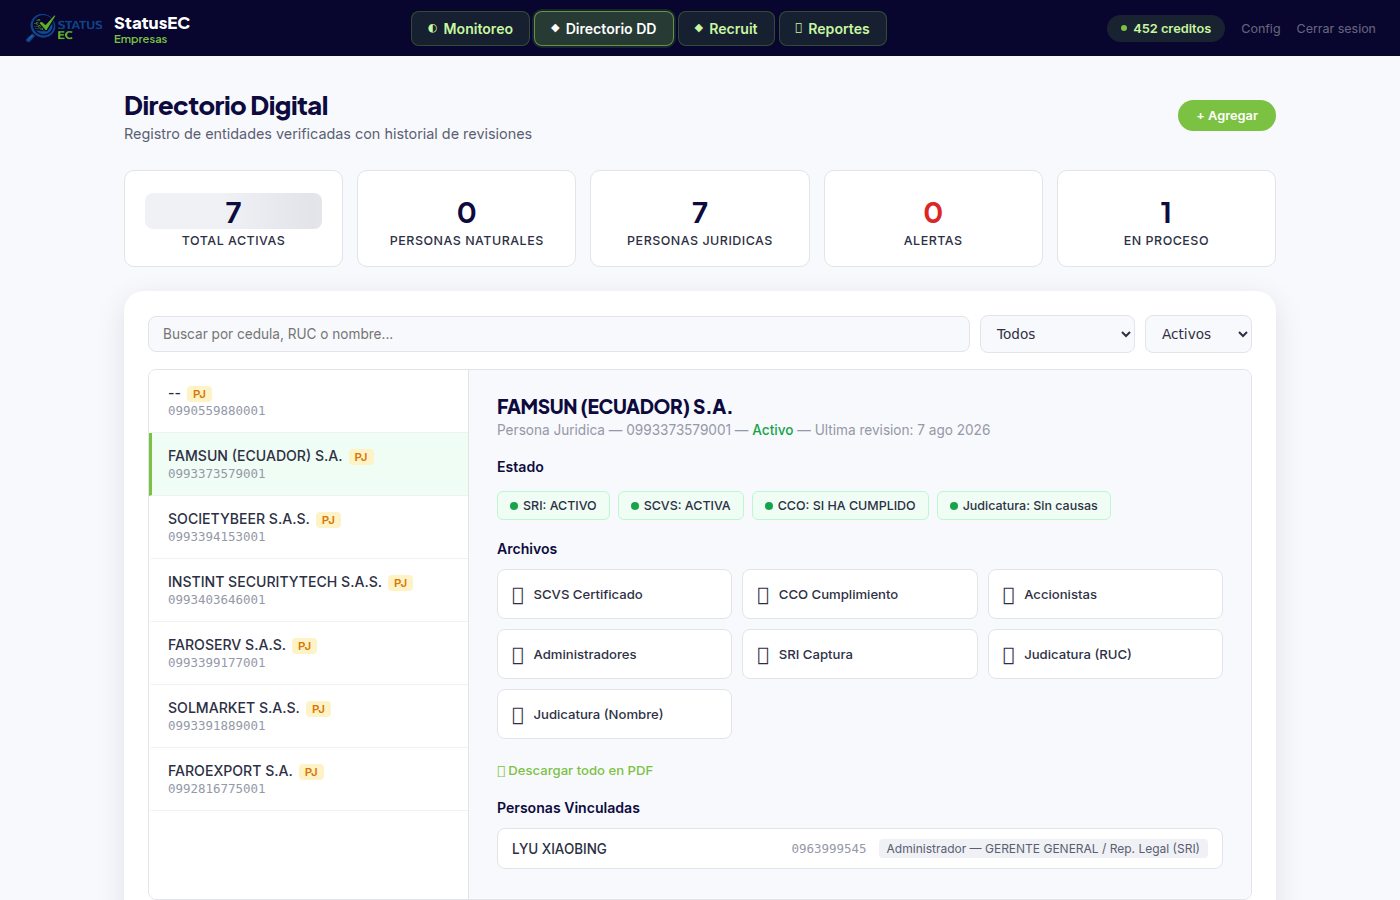
Task: Click Descargar todo en PDF link
Action: [x=575, y=771]
